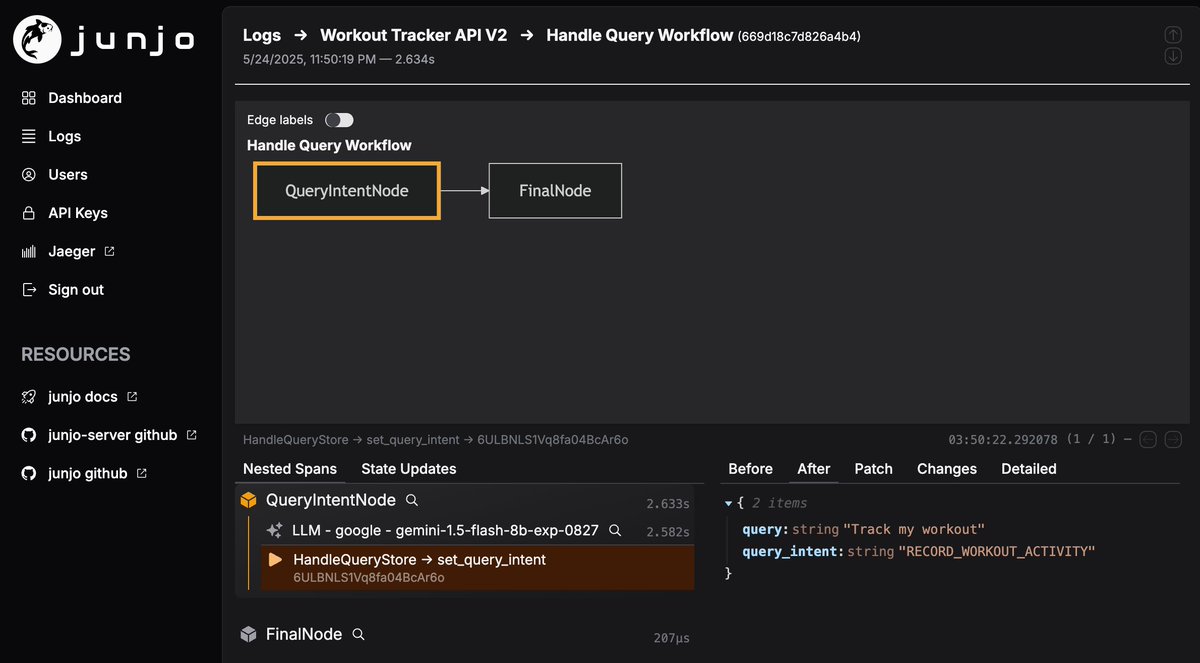Screen dimensions: 1200x663
Task: Select HandleQueryStore set_query_intent state update row
Action: 477,567
